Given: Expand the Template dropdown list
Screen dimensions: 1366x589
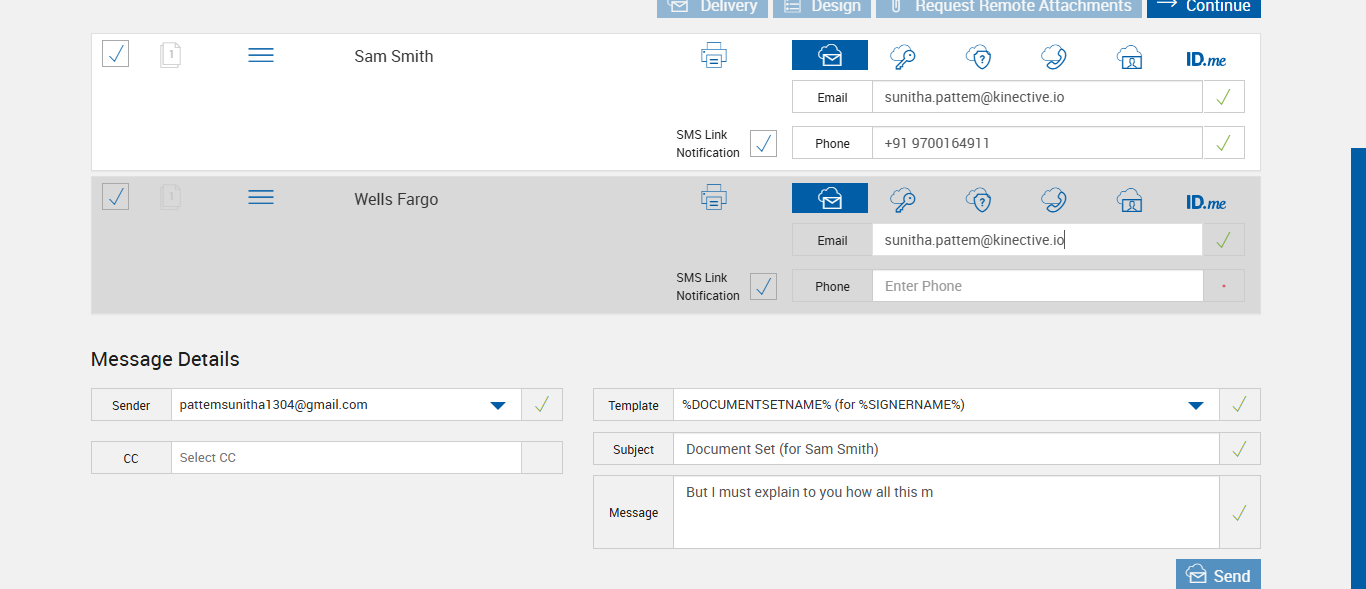Looking at the screenshot, I should coord(1195,405).
